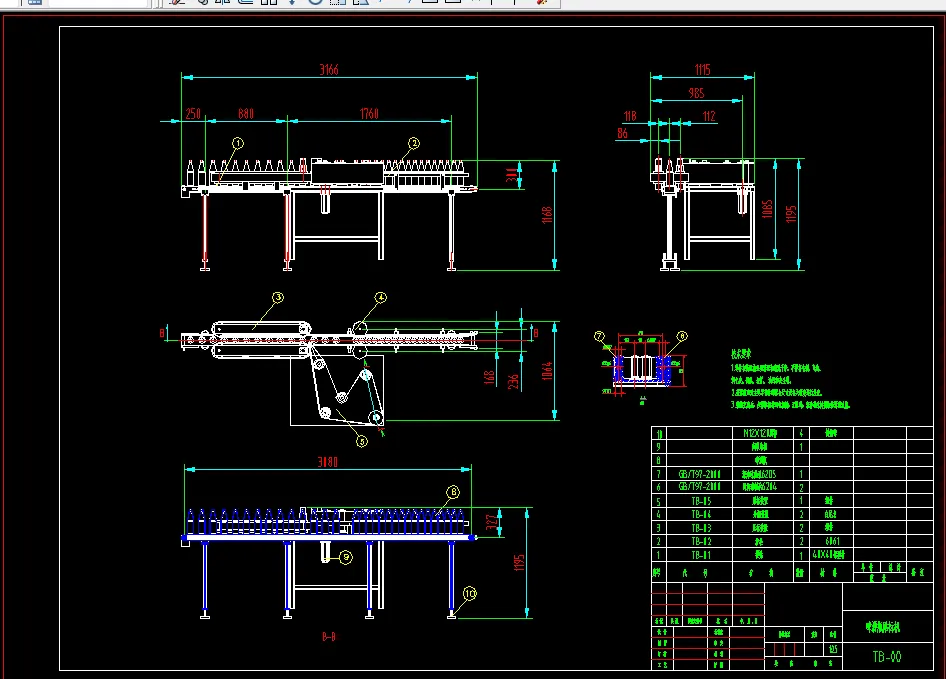Click the TB-14 cell in parts list
Screen dimensions: 946x679
701,514
